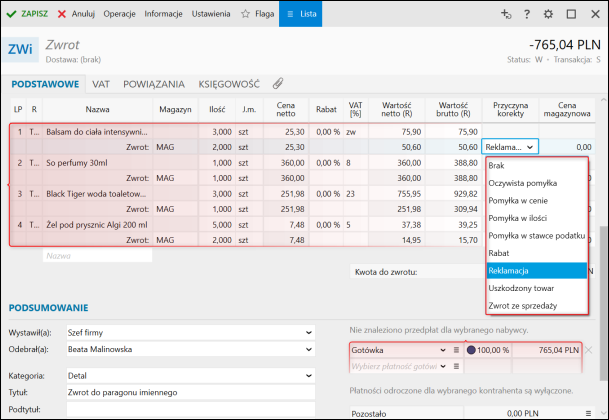This screenshot has width=609, height=420.
Task: Open the gear settings icon in title bar
Action: 548,14
